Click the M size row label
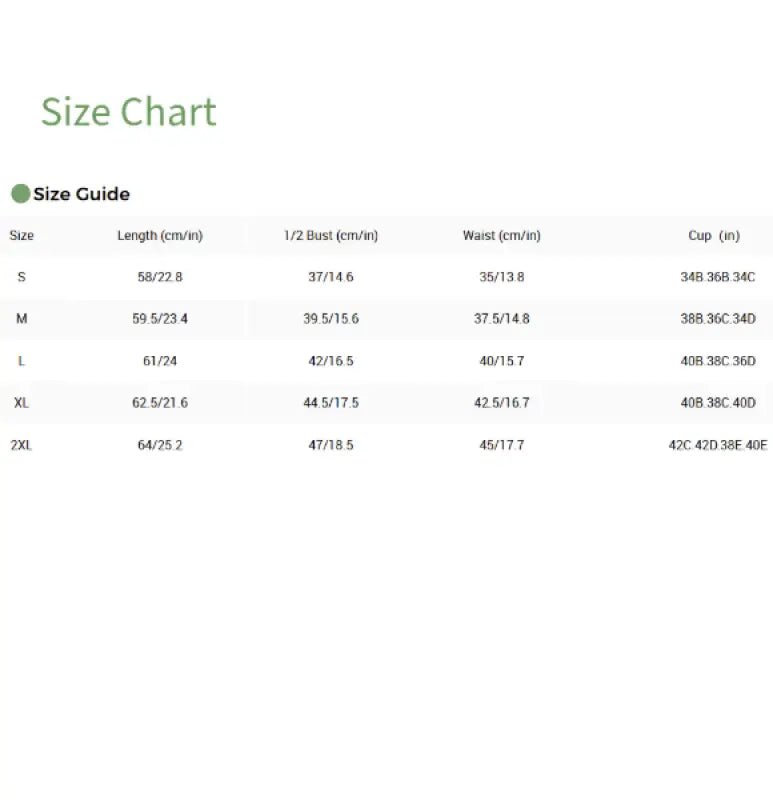 pyautogui.click(x=21, y=319)
